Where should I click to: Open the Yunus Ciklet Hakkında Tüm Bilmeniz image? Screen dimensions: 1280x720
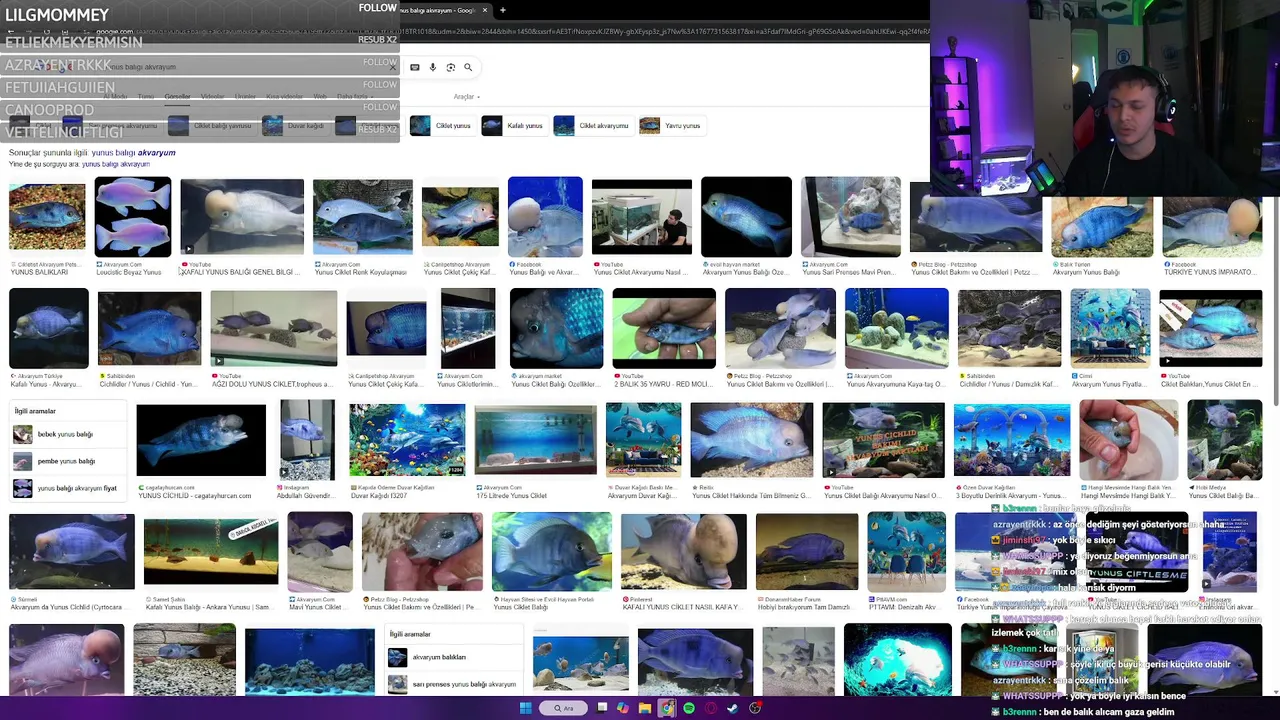[751, 441]
